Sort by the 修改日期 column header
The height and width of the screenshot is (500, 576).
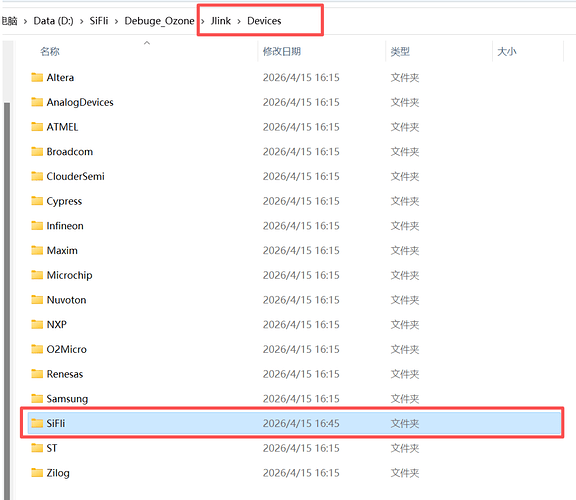(x=282, y=51)
